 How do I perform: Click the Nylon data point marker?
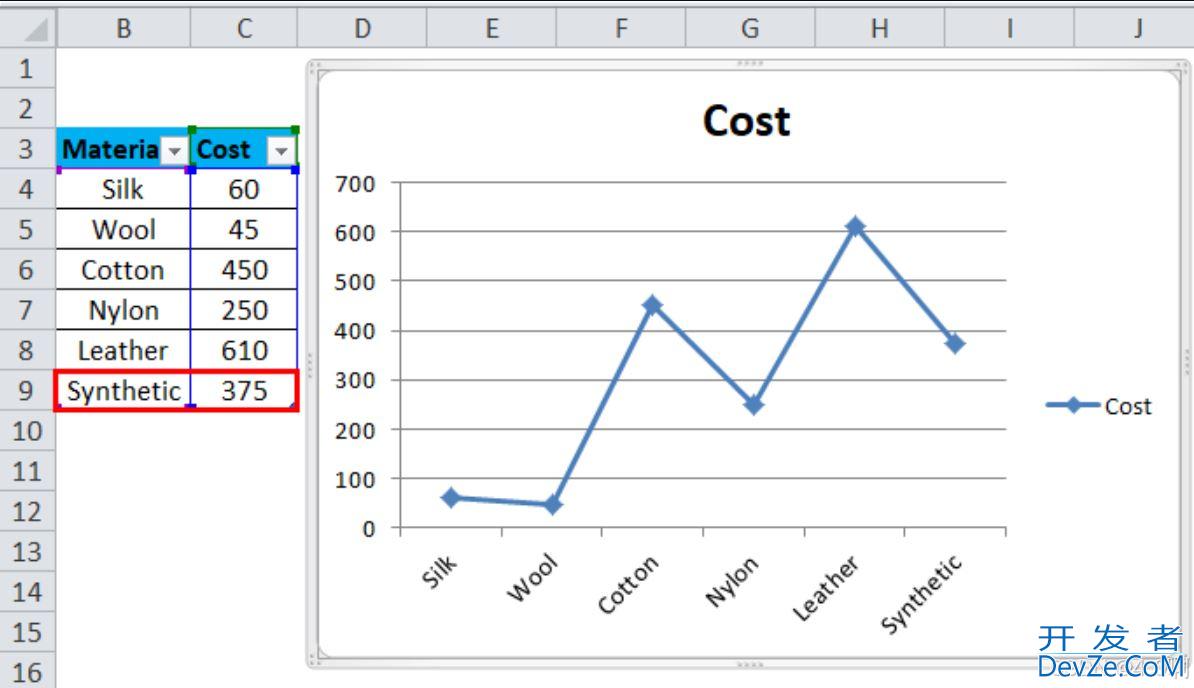coord(753,405)
